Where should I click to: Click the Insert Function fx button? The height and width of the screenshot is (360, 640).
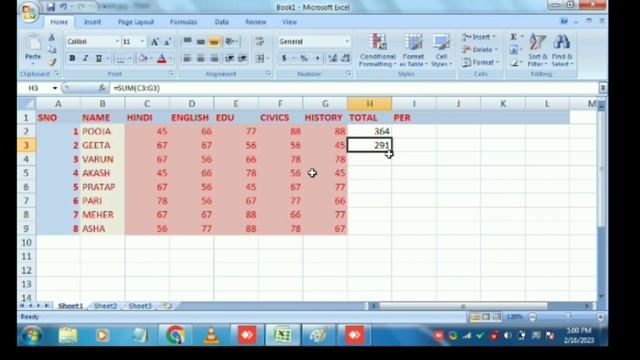pos(102,88)
